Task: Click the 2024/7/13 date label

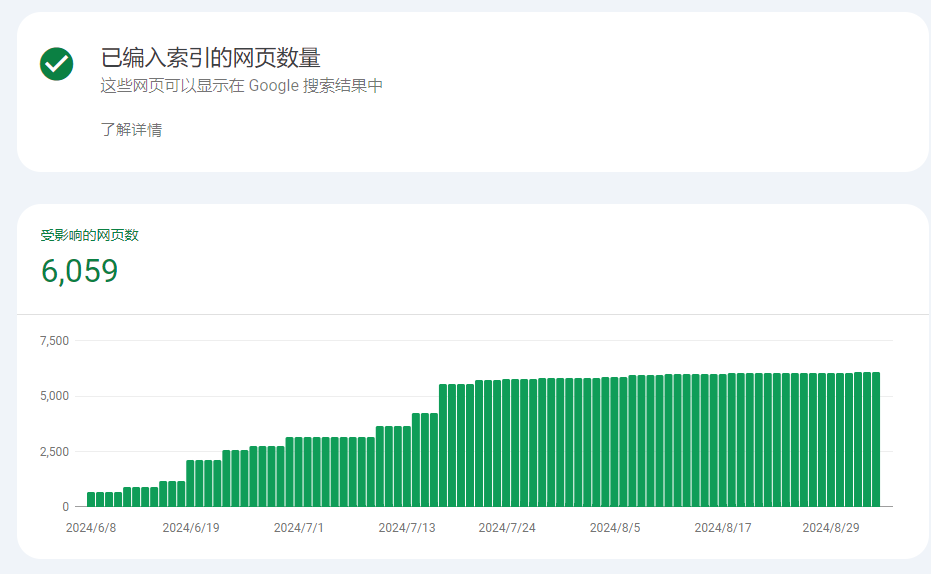Action: pyautogui.click(x=407, y=528)
